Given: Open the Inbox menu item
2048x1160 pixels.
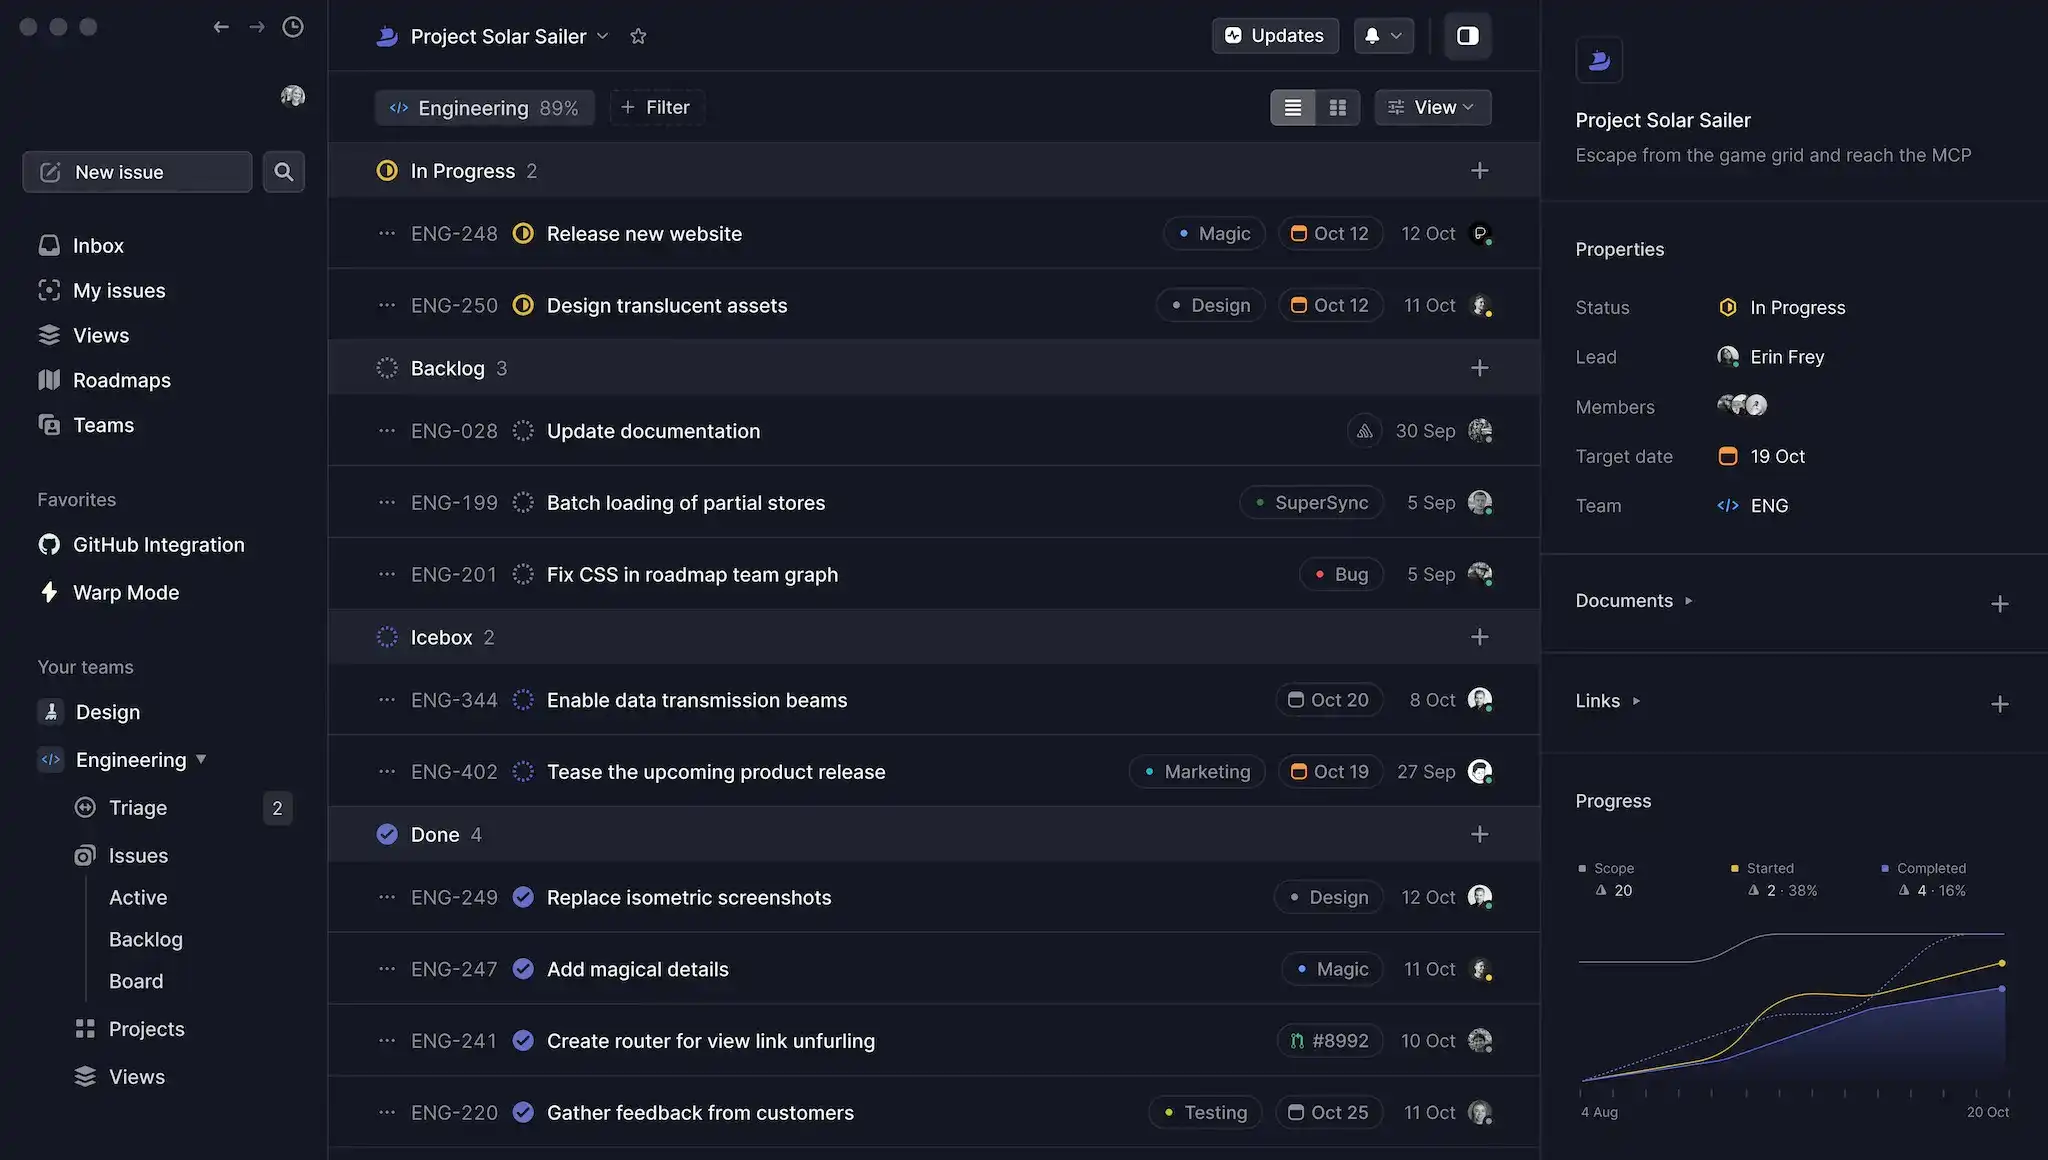Looking at the screenshot, I should tap(98, 246).
